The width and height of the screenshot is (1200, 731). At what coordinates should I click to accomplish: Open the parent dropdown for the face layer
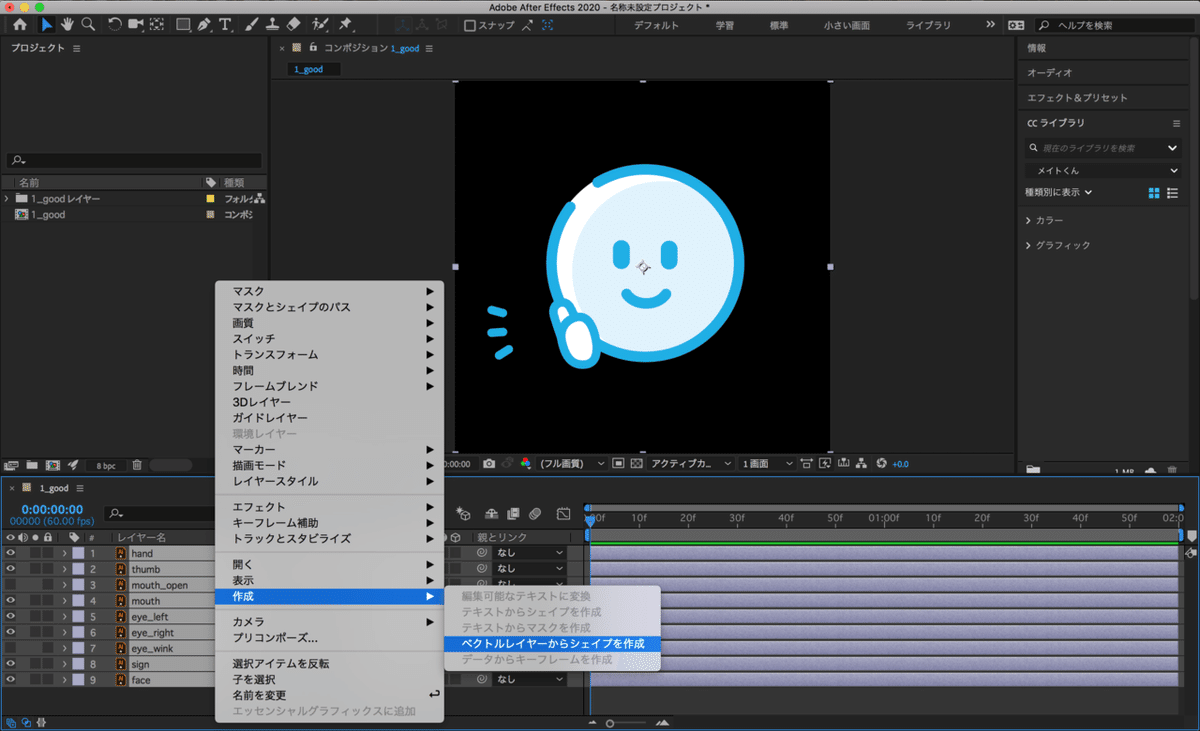coord(530,680)
